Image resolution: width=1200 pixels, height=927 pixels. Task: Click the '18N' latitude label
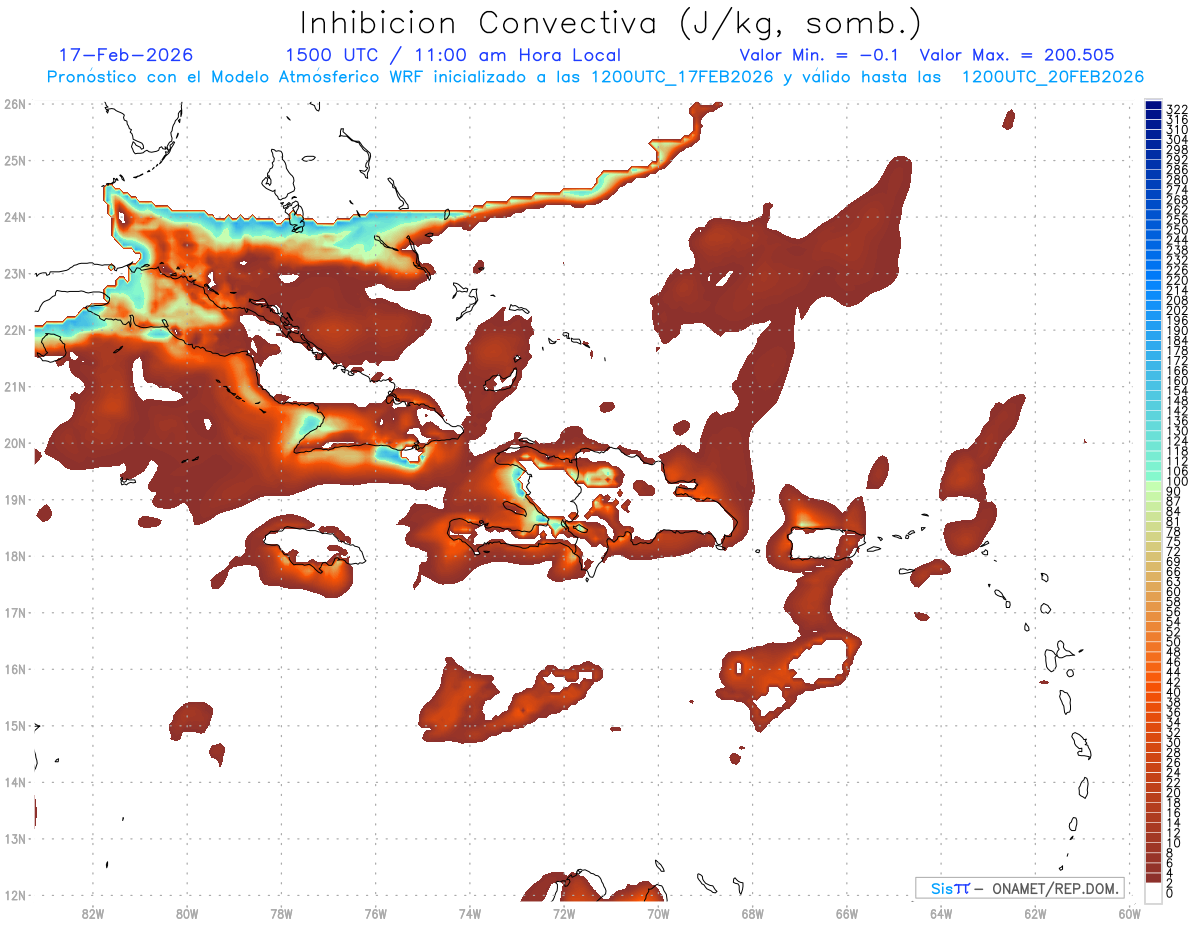click(14, 556)
